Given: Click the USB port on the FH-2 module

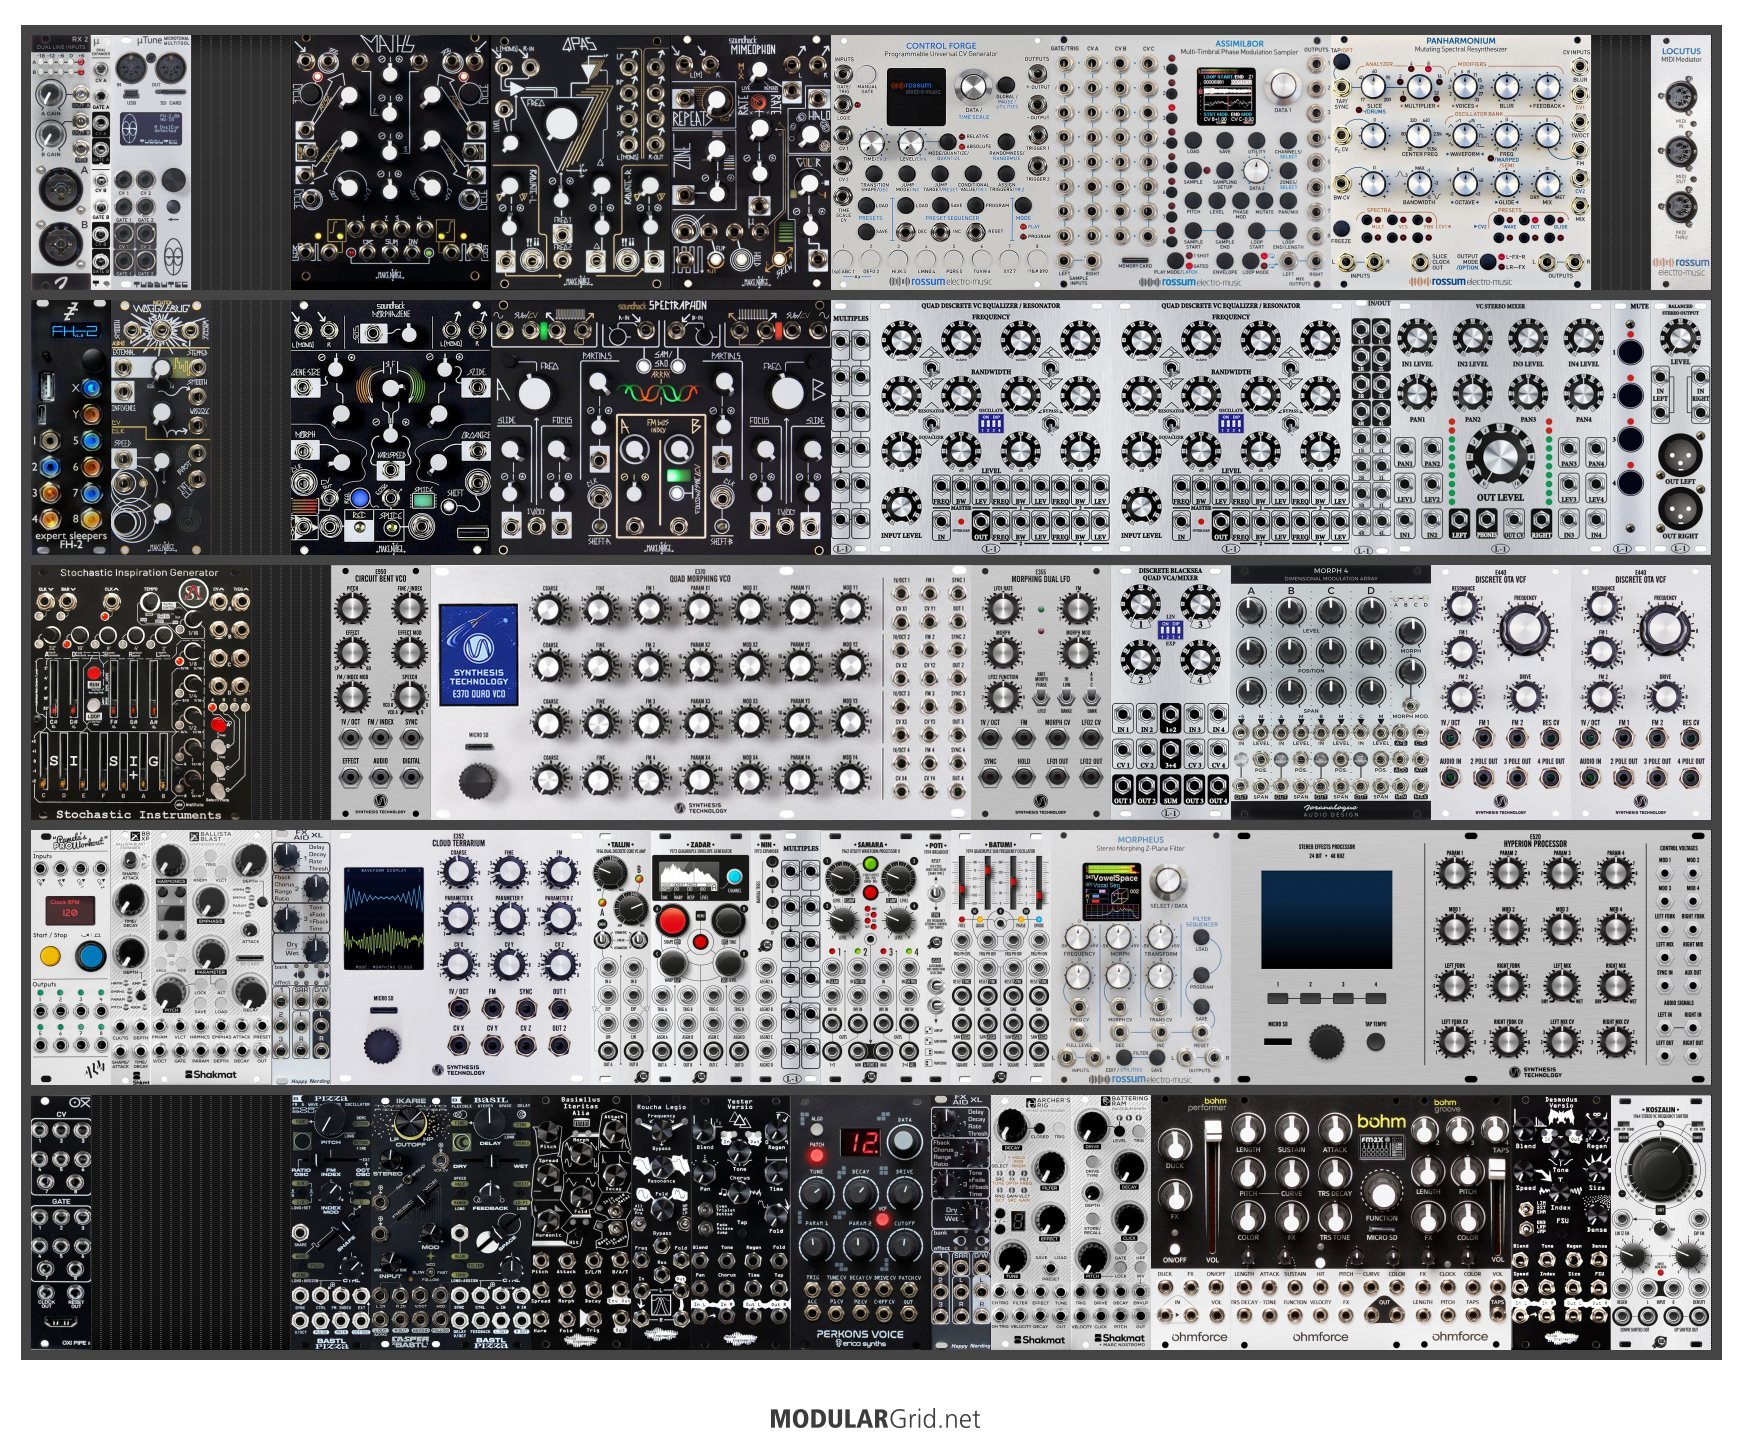Looking at the screenshot, I should pos(48,385).
